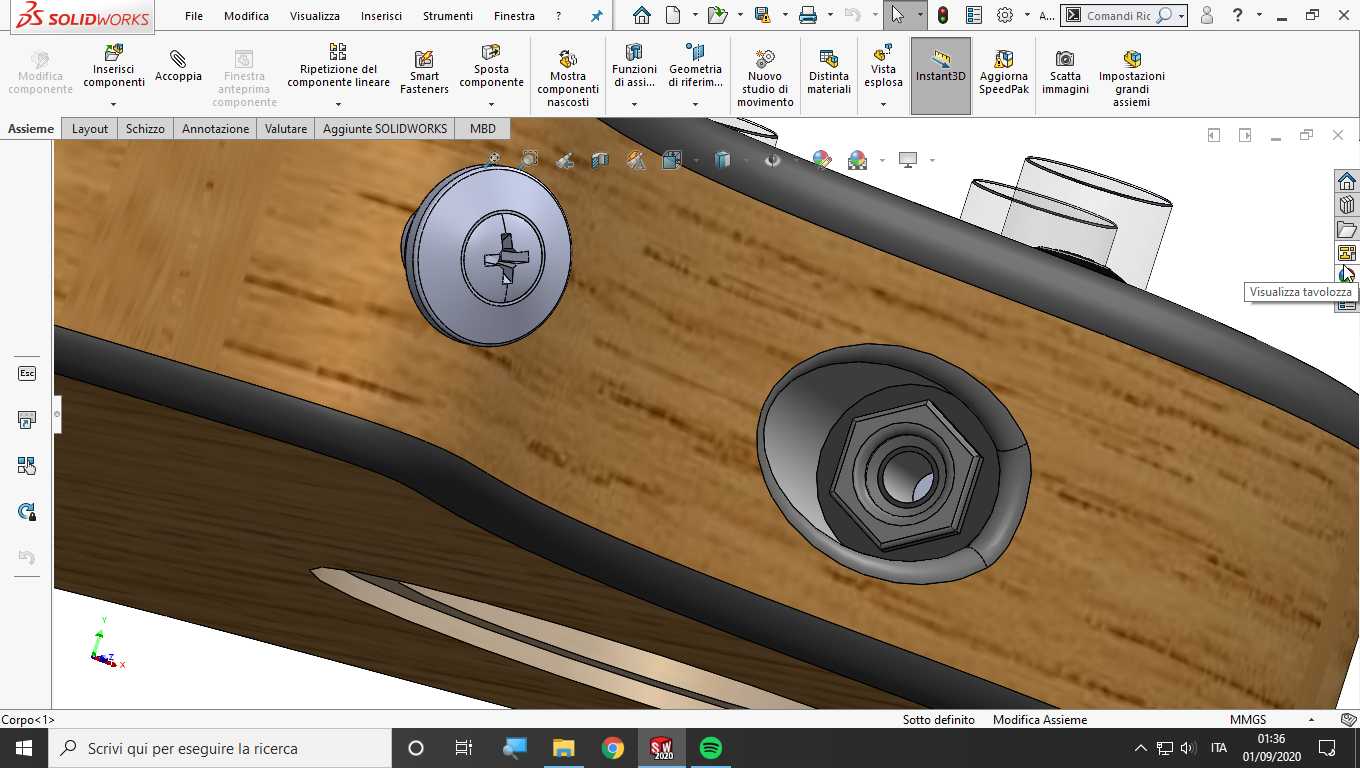Click the Zoom to Fit icon in view toolbar

tap(493, 159)
